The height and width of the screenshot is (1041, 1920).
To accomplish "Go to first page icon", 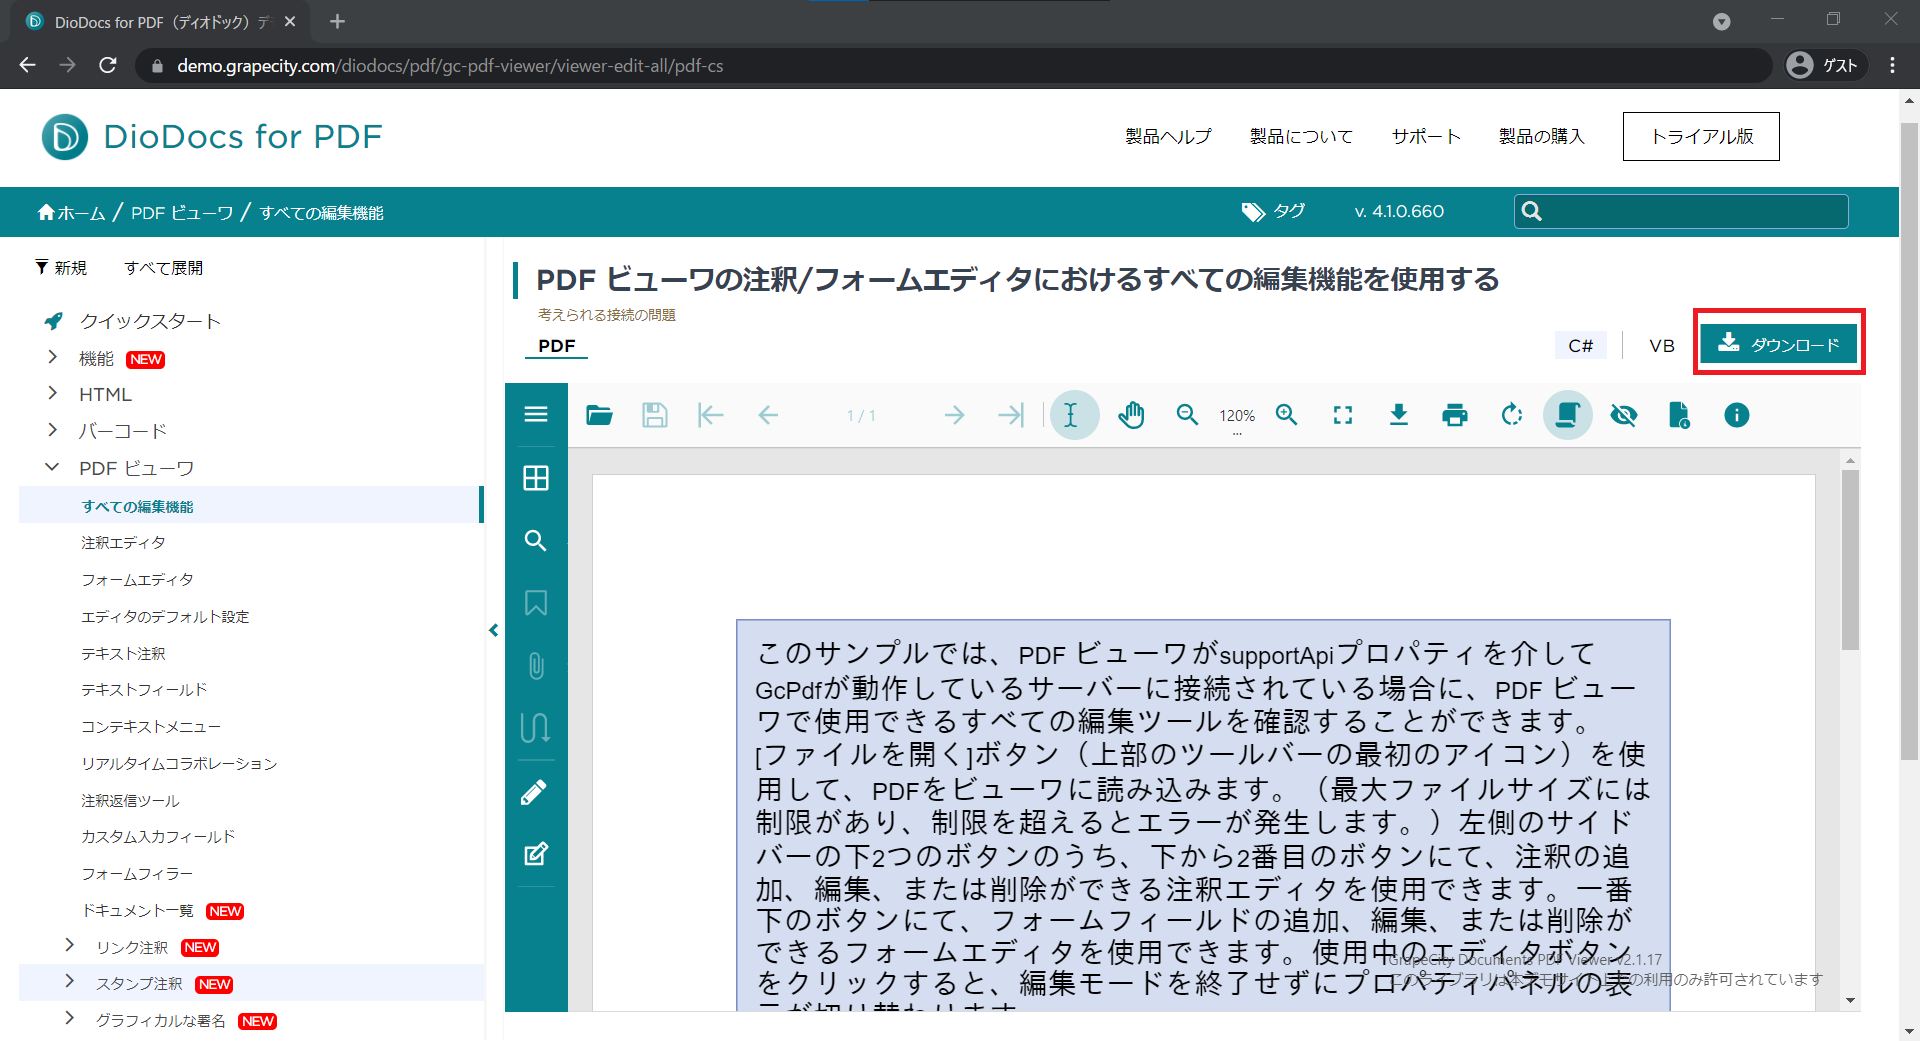I will click(710, 415).
